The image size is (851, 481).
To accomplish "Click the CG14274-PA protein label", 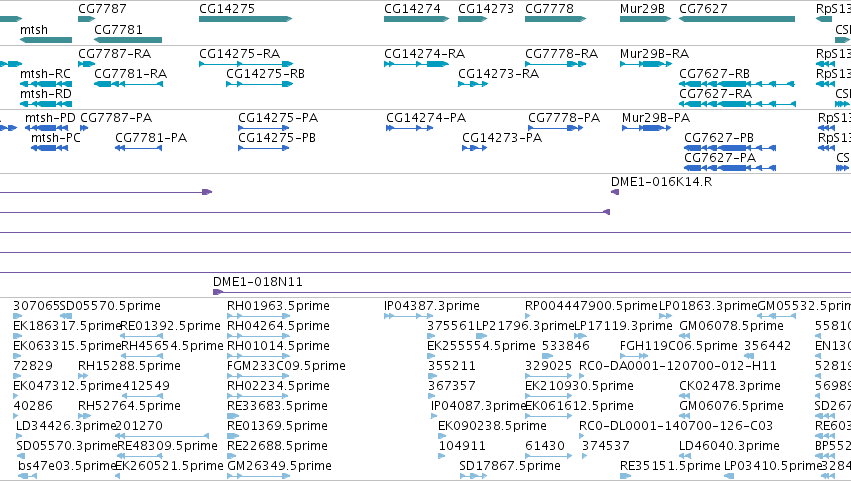I will pos(426,118).
